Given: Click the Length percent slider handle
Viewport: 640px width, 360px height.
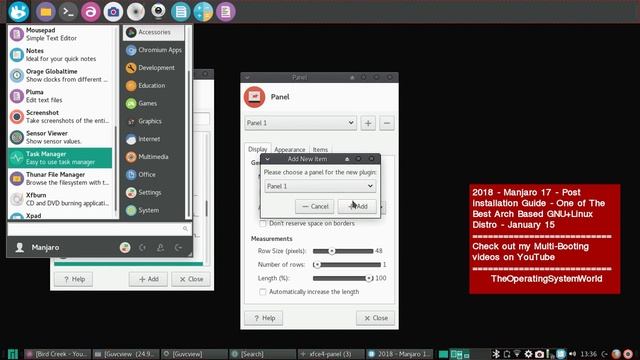Looking at the screenshot, I should (369, 278).
